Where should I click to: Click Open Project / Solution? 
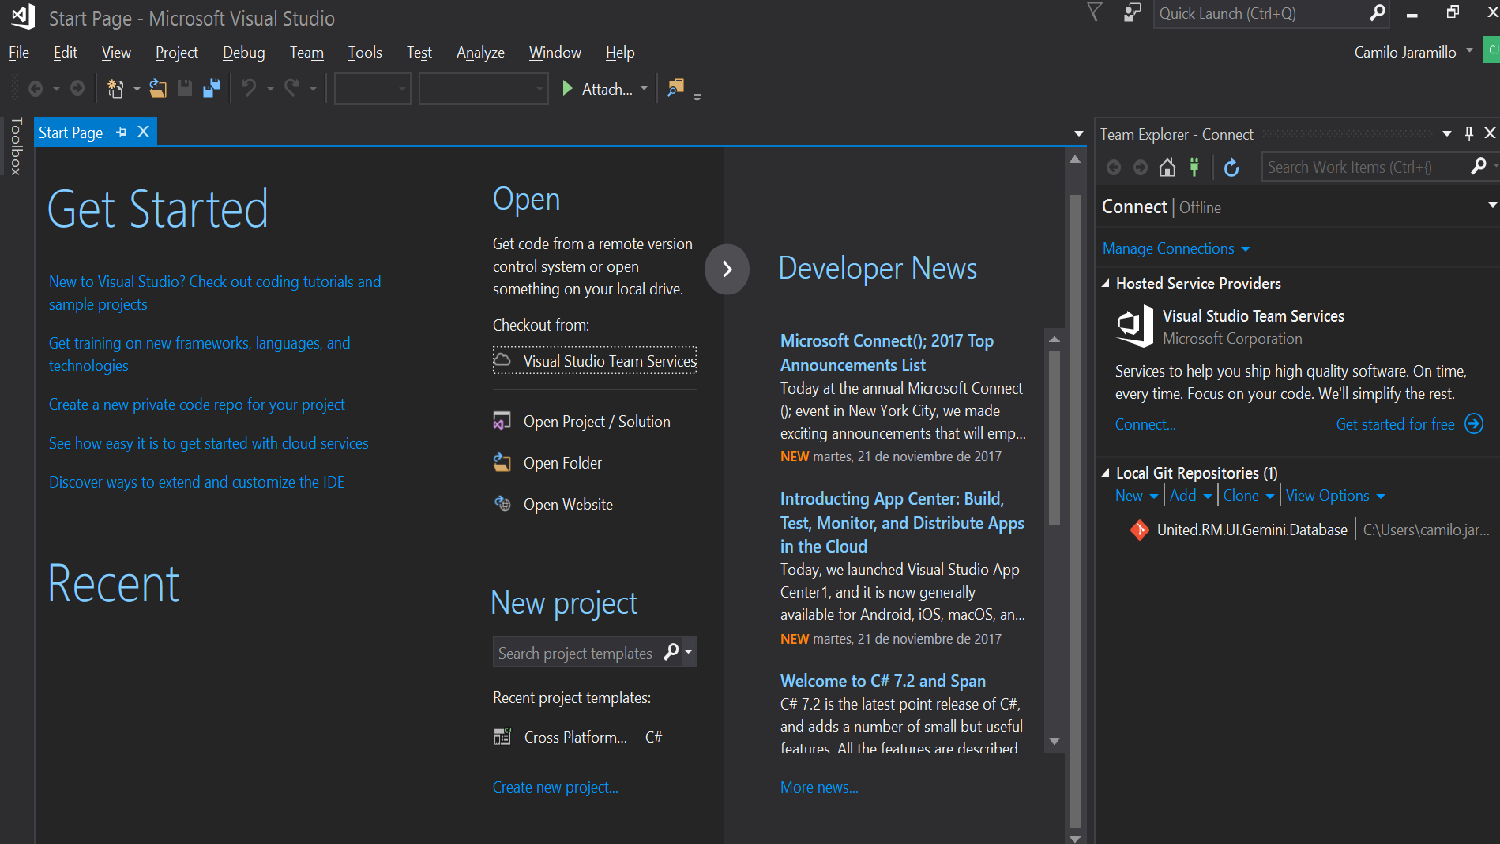pyautogui.click(x=596, y=422)
